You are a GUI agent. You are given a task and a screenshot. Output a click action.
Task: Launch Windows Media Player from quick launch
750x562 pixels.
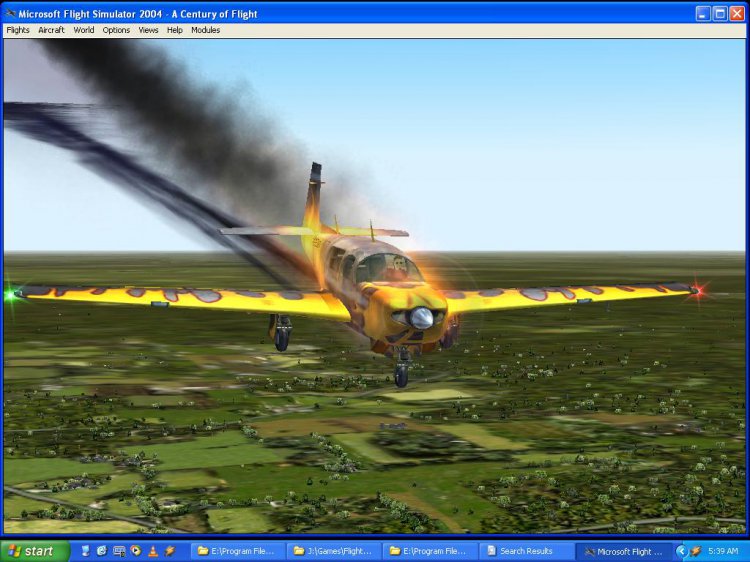coord(136,551)
